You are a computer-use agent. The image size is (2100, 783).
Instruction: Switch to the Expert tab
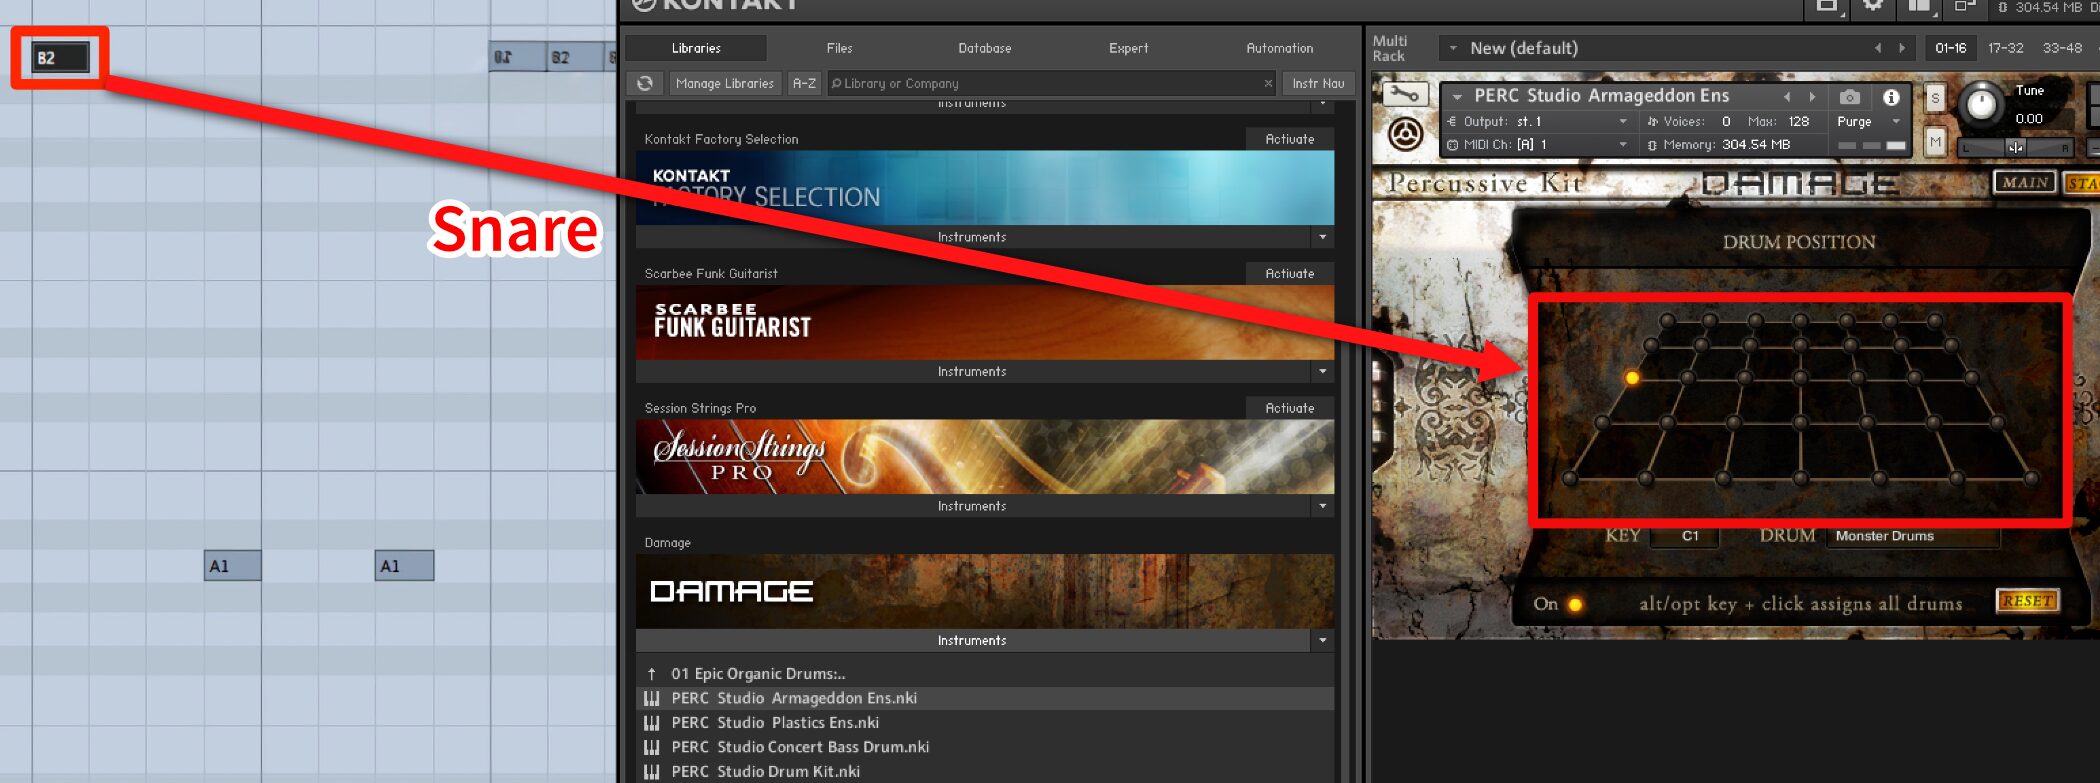pyautogui.click(x=1128, y=48)
